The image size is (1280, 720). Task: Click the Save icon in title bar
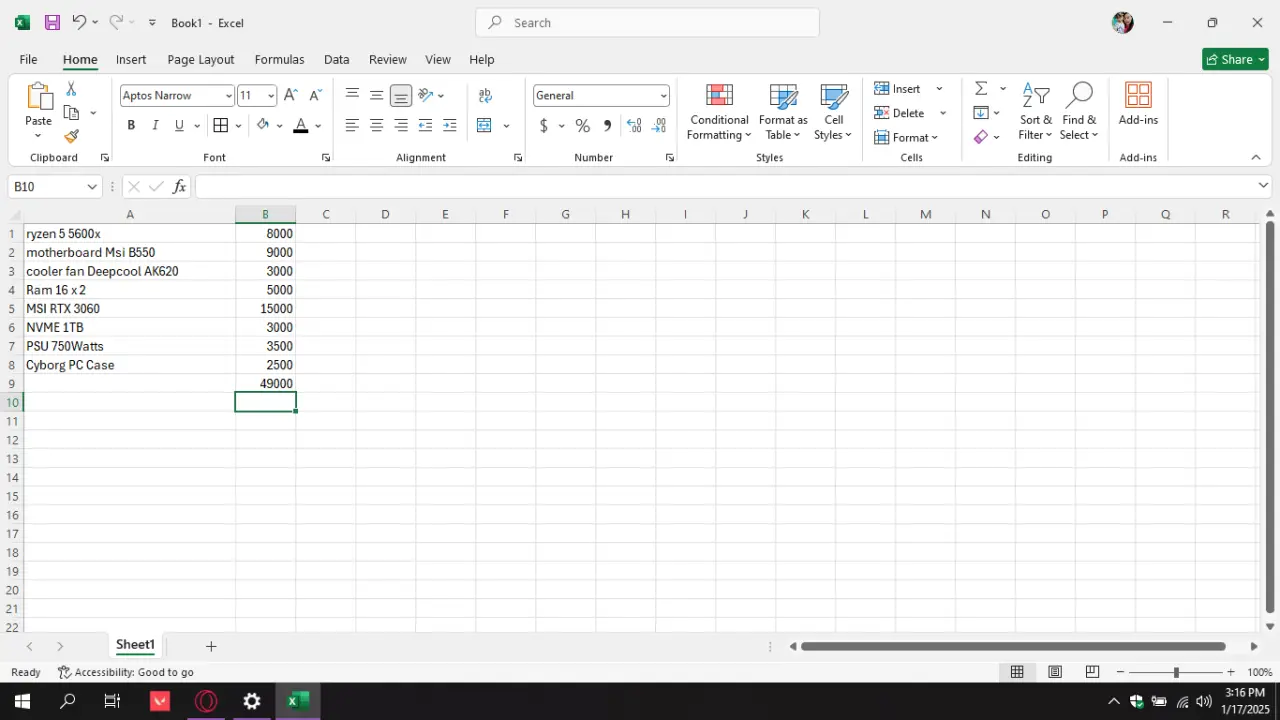[x=52, y=22]
